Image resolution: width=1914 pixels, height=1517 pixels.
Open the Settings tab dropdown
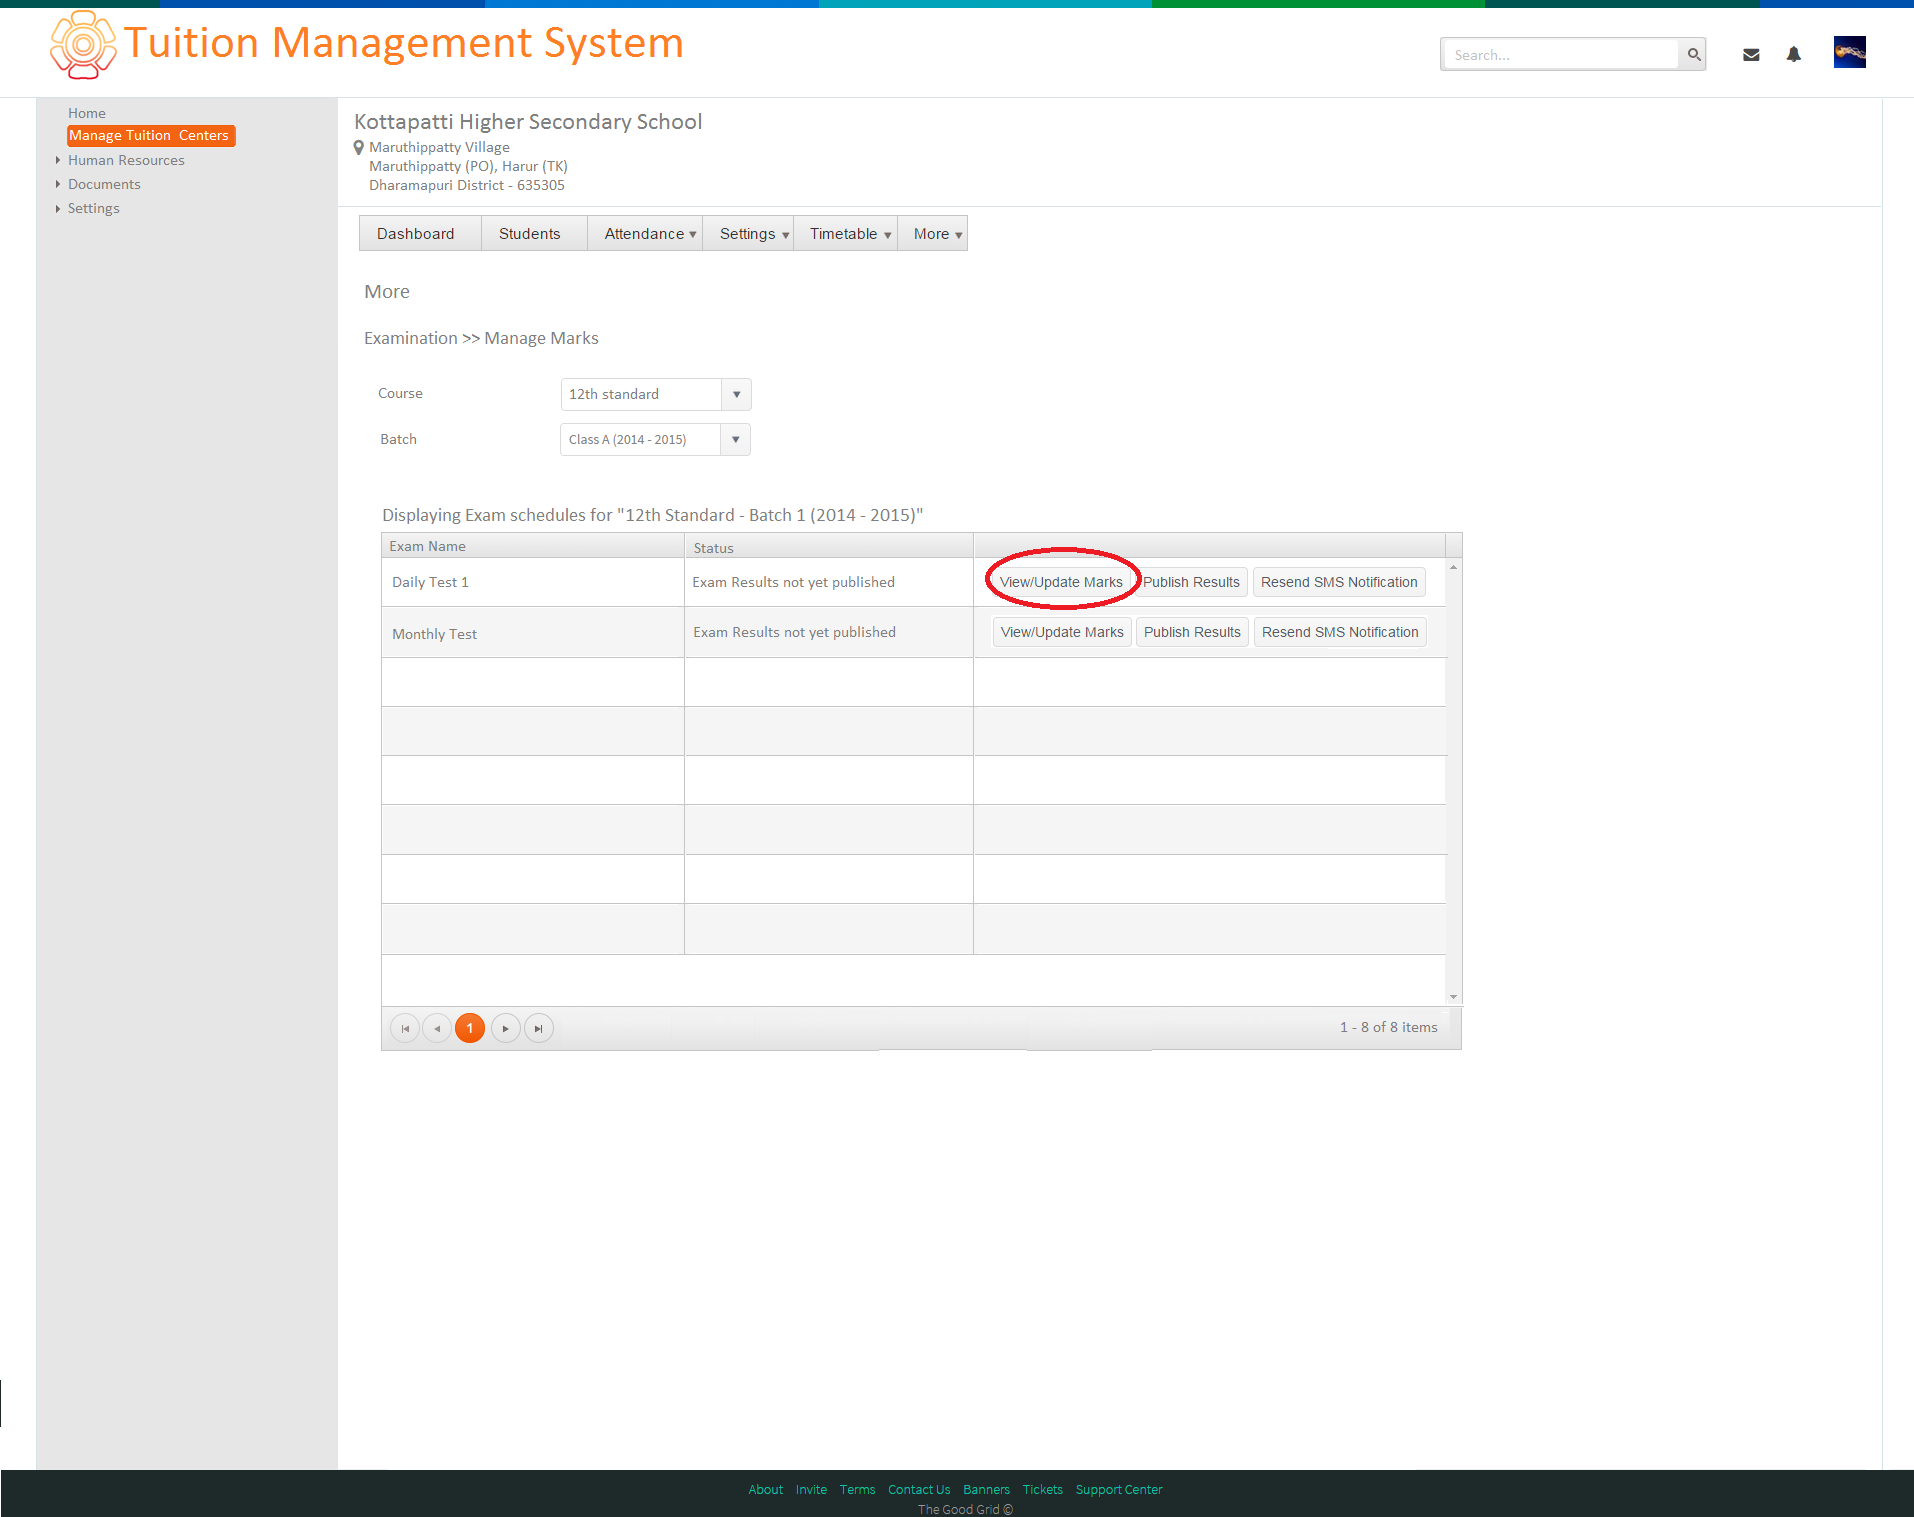tap(748, 233)
